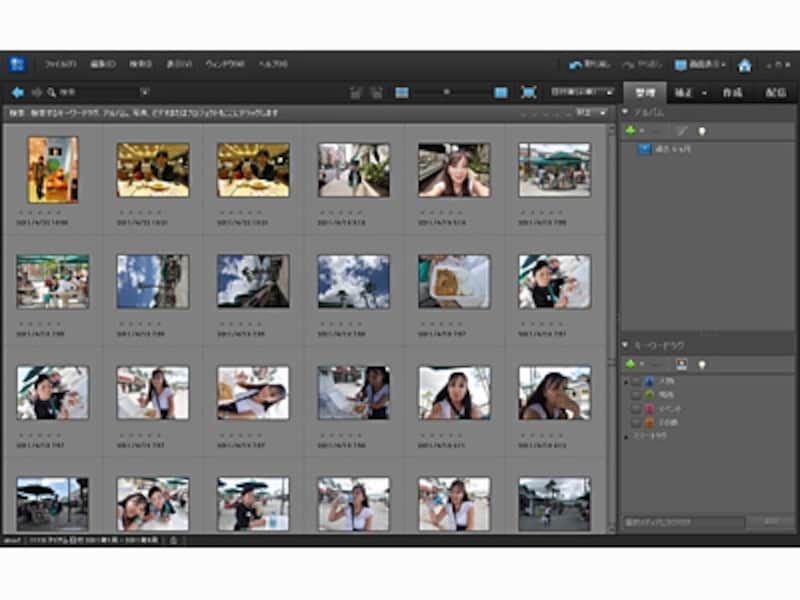This screenshot has width=800, height=600.
Task: Click the lightbulb icon in Keyword Tags panel
Action: click(702, 364)
